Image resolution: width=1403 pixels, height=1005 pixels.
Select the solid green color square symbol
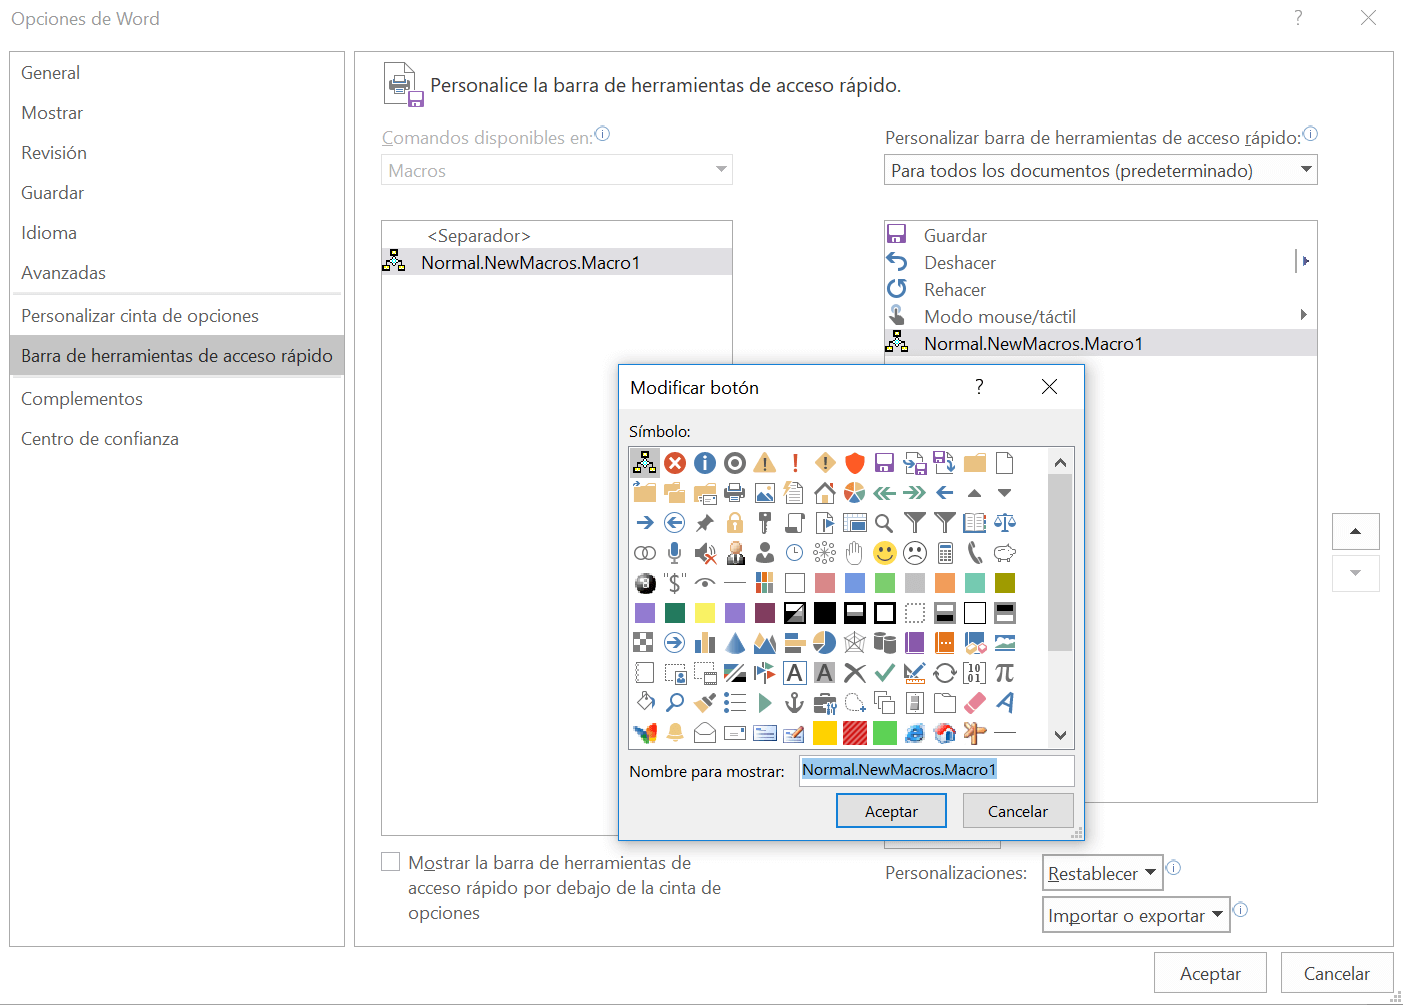[885, 732]
